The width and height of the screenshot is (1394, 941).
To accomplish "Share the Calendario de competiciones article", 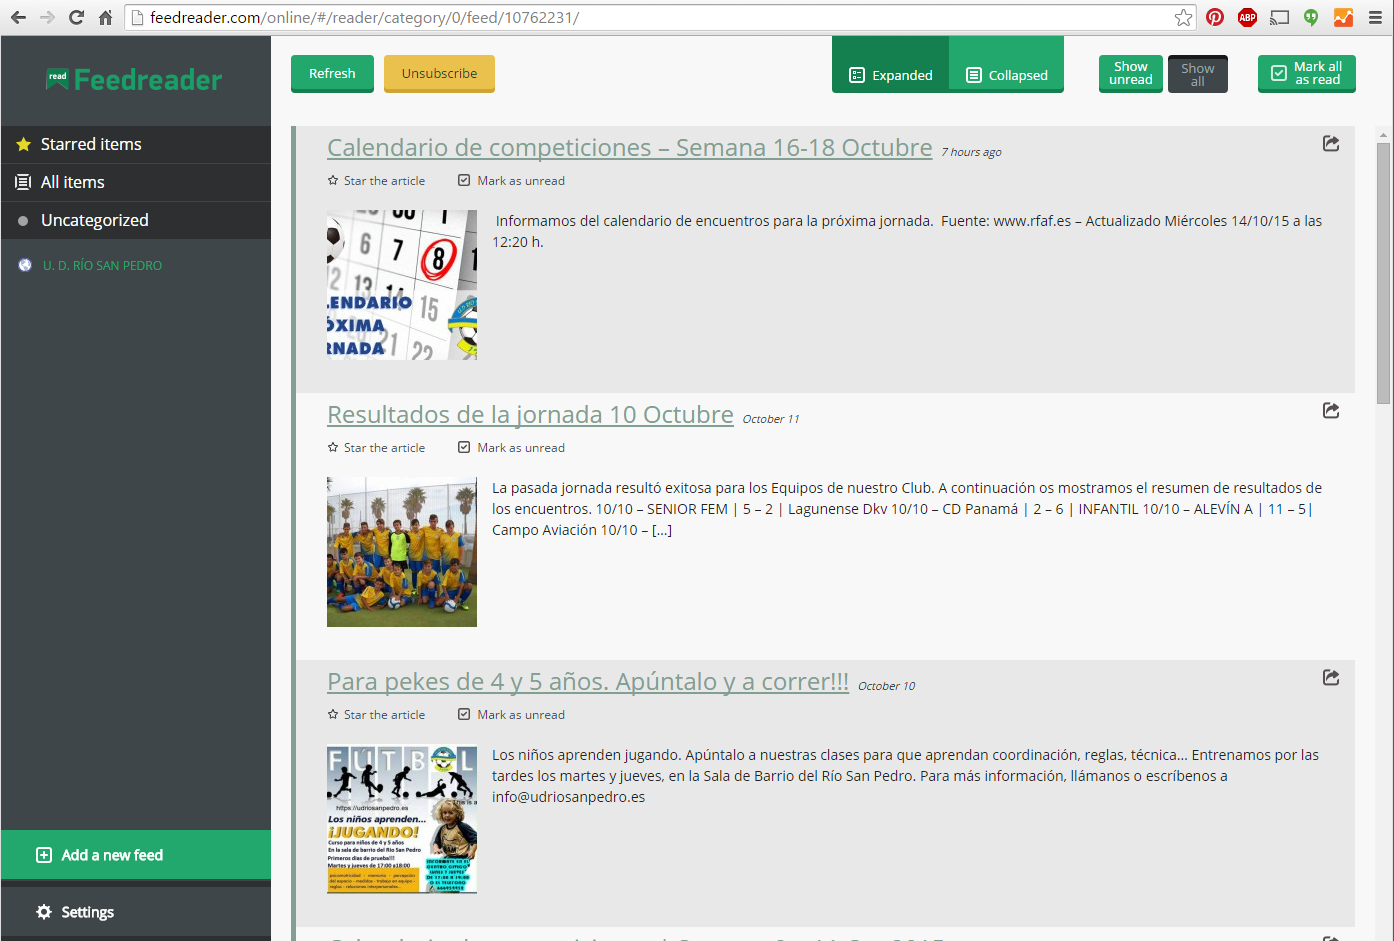I will (1331, 144).
